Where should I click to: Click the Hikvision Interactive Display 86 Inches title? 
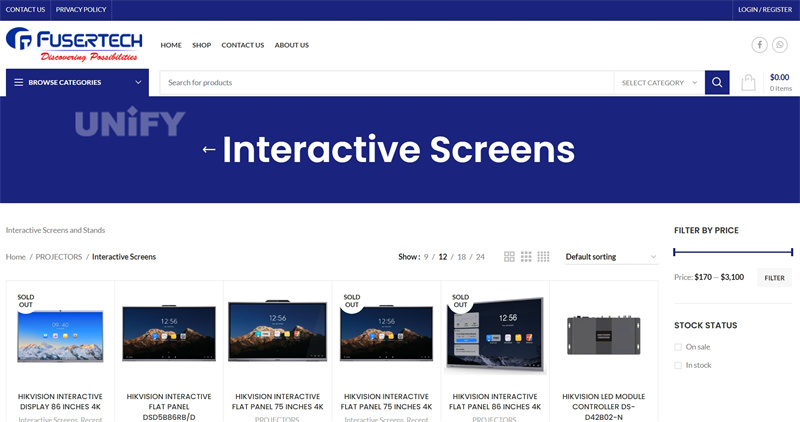[x=60, y=402]
